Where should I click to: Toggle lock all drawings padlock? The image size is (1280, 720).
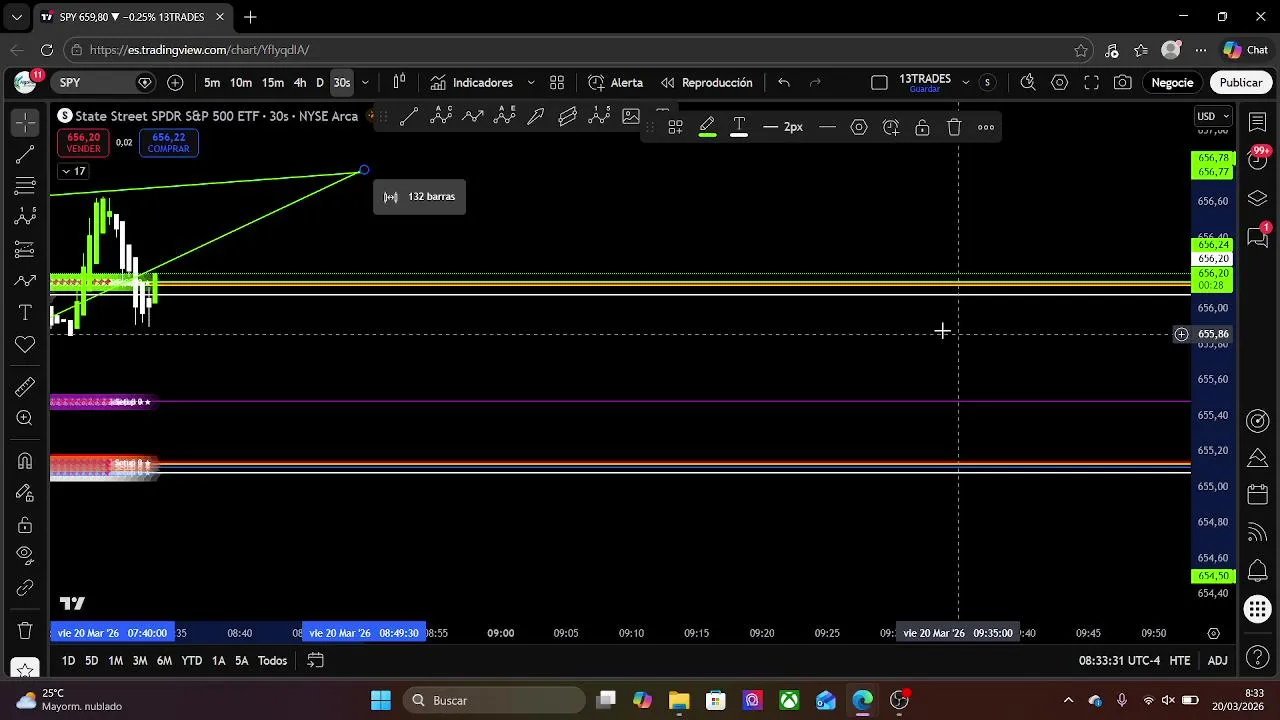[x=25, y=525]
